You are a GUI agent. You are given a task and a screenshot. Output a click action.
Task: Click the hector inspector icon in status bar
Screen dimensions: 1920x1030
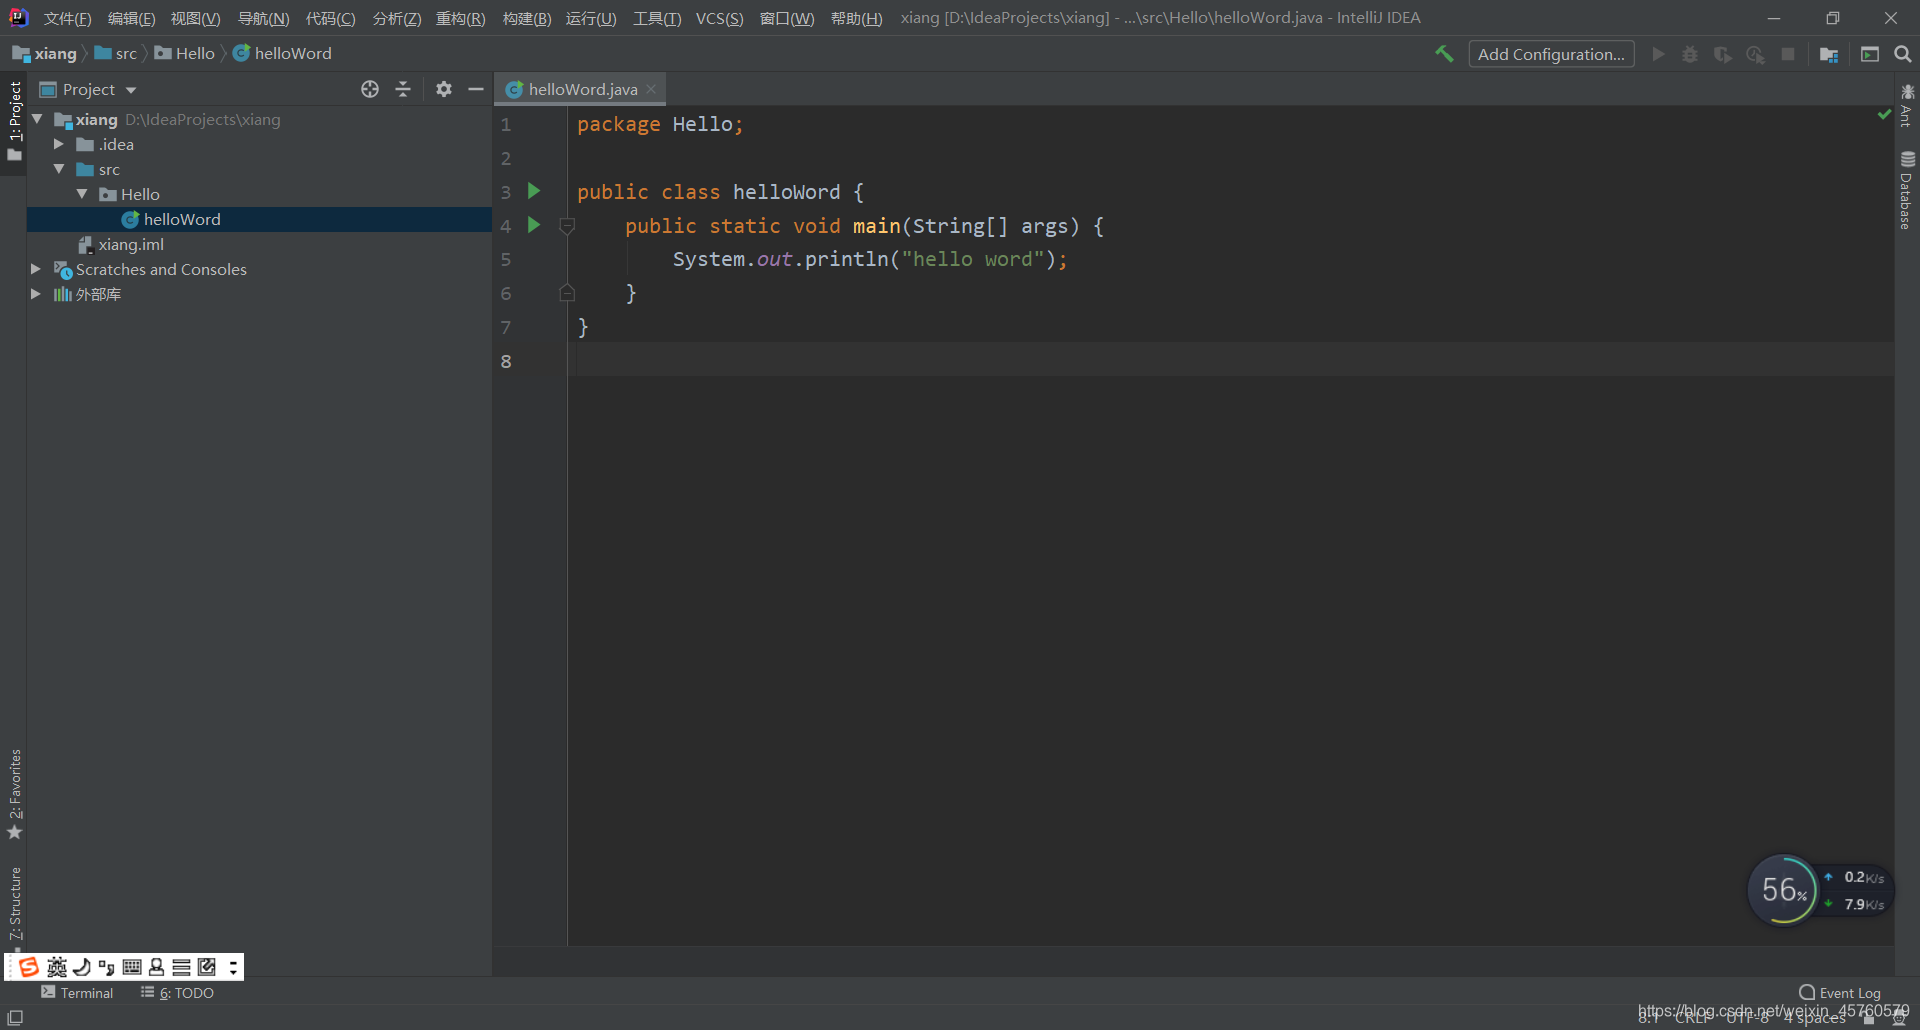point(1898,1019)
